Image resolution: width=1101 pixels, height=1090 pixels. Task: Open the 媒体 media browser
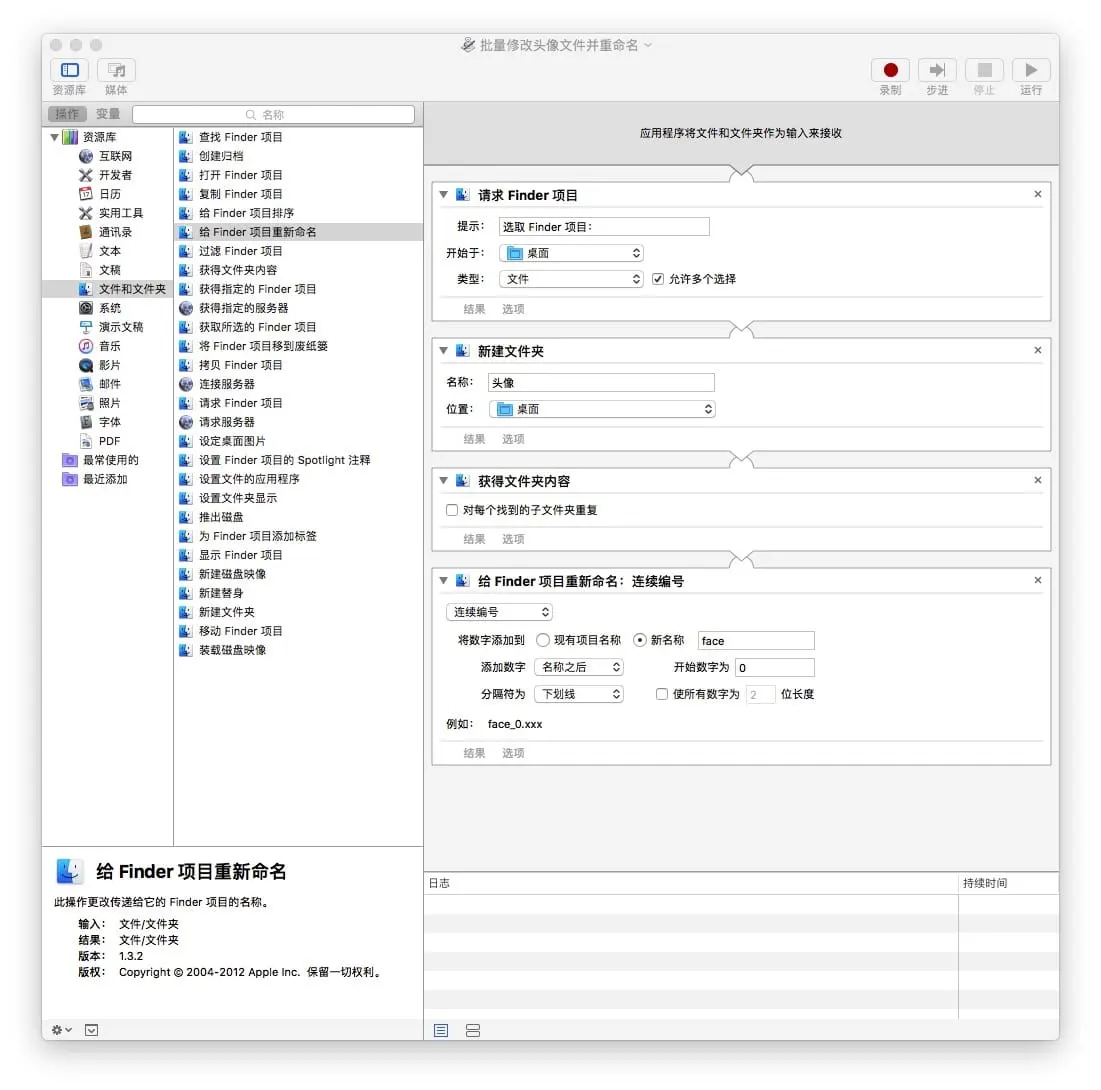[116, 70]
